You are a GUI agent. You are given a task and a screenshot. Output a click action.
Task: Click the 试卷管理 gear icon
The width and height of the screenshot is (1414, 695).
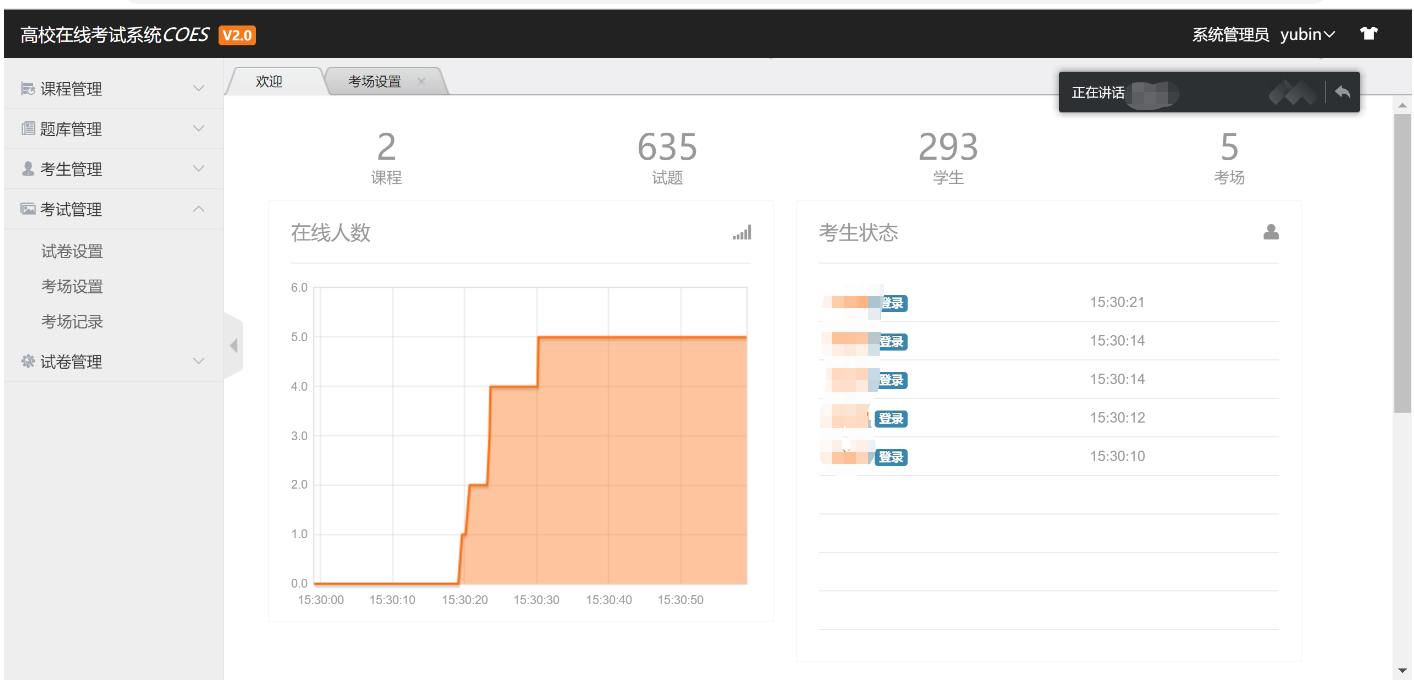28,362
